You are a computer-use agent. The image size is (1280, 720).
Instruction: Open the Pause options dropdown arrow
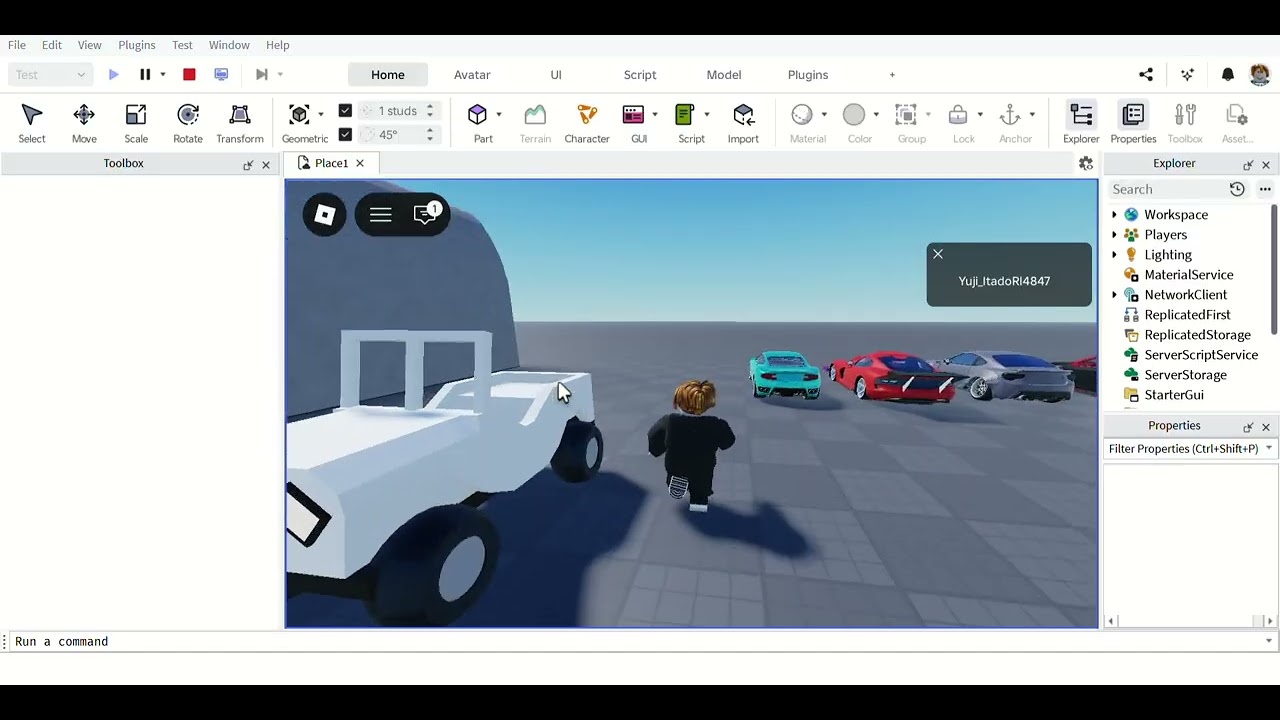coord(163,75)
